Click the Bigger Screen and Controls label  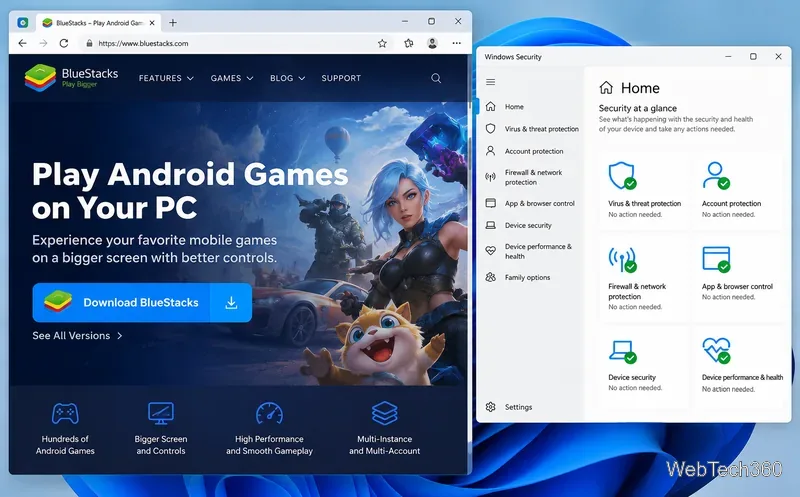[161, 445]
